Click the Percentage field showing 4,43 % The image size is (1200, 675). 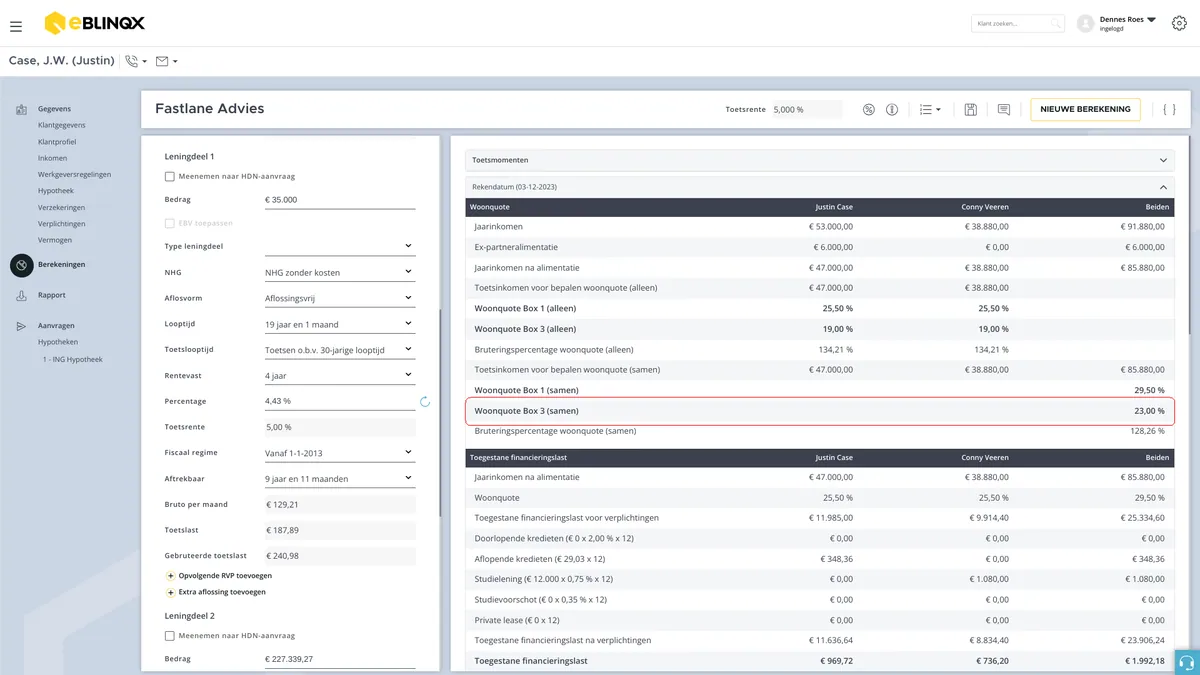[340, 402]
